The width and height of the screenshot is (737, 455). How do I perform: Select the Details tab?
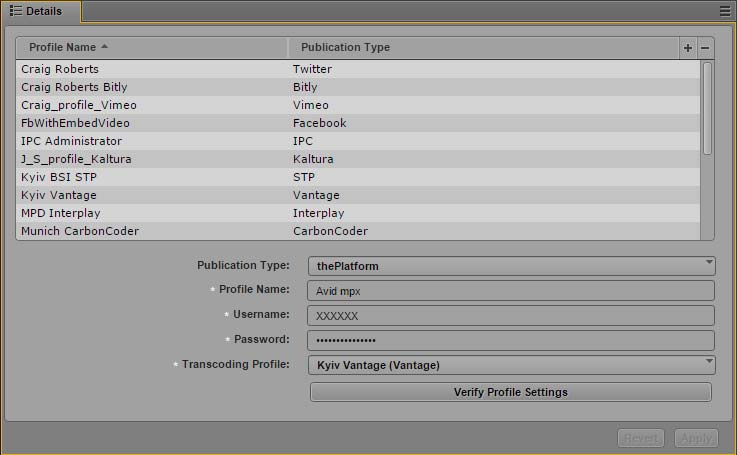click(x=40, y=11)
